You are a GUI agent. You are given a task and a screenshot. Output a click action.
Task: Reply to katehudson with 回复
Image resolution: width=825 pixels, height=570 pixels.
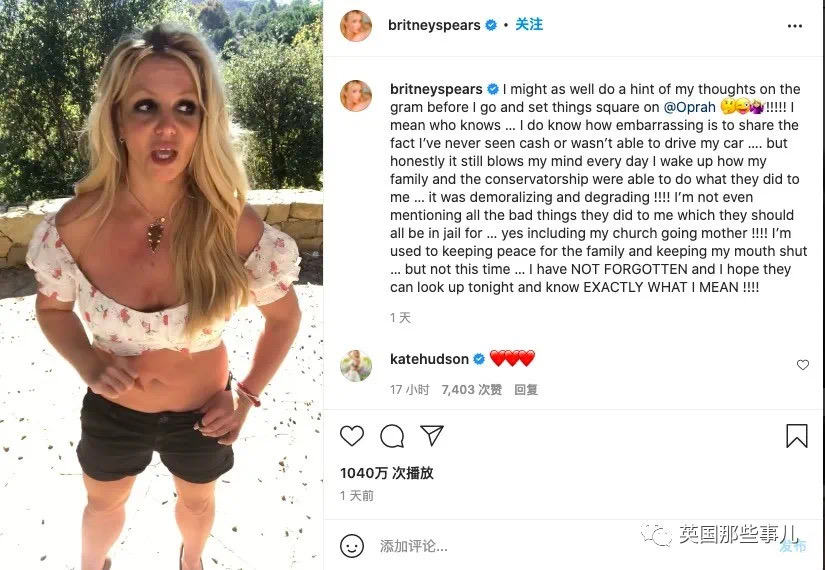pos(526,389)
